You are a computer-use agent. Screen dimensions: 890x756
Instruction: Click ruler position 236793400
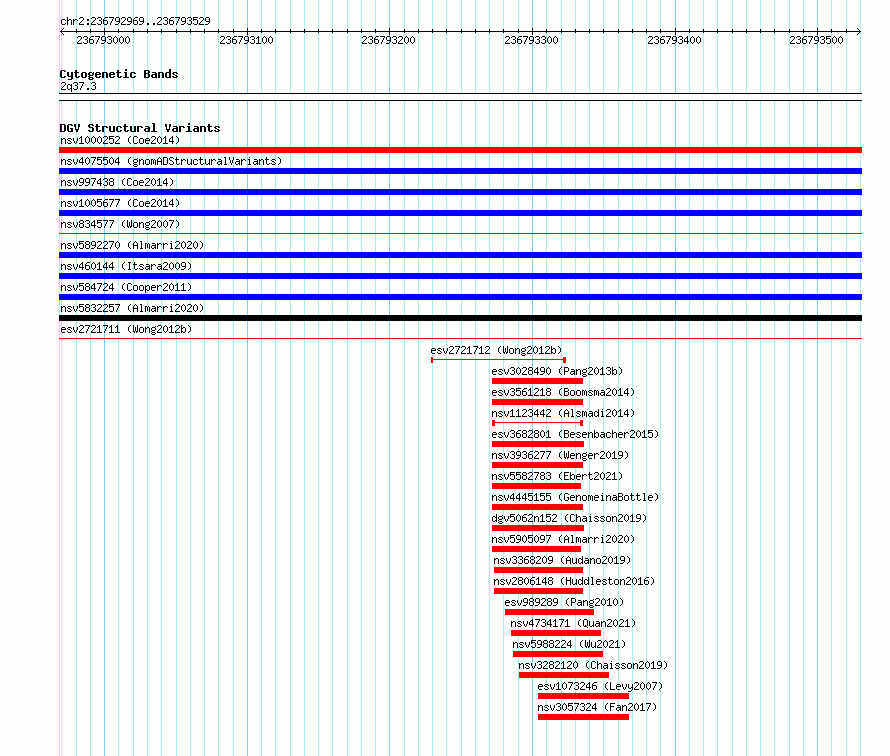(674, 40)
